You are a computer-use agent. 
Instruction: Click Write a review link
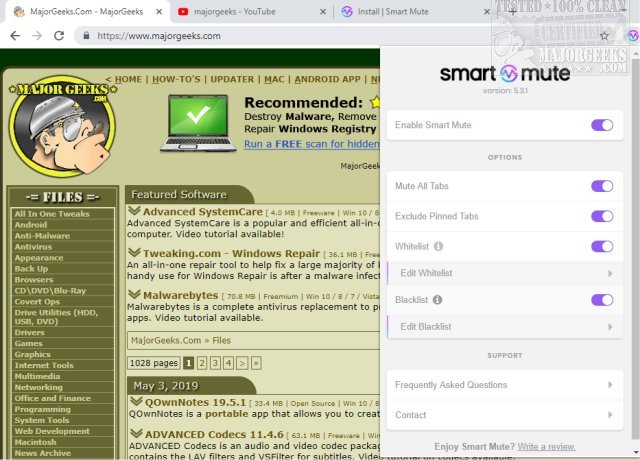(547, 447)
